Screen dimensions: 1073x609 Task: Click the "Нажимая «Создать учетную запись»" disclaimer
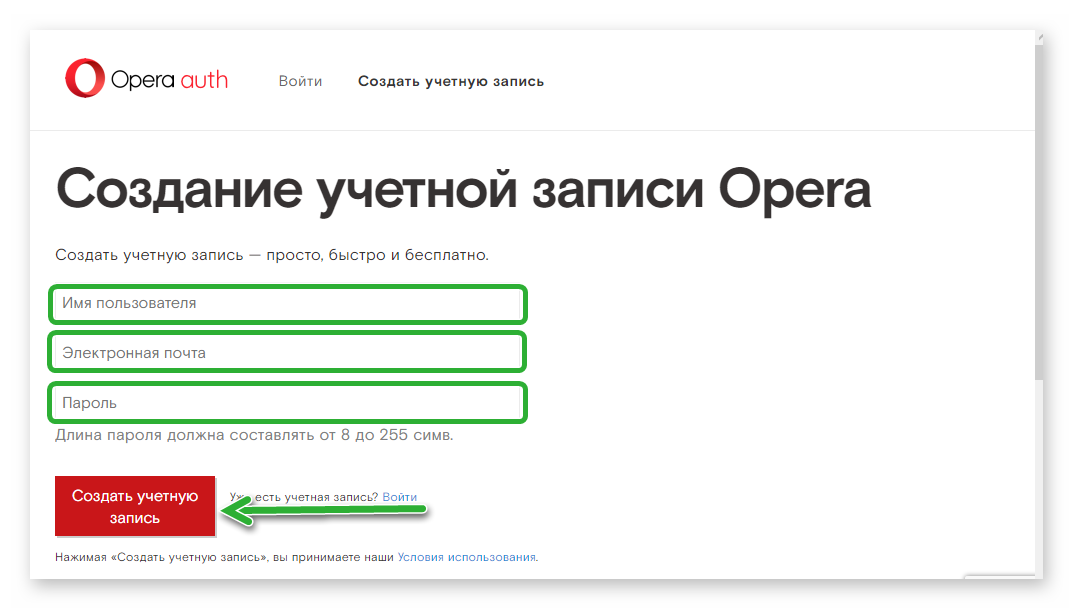pos(225,557)
